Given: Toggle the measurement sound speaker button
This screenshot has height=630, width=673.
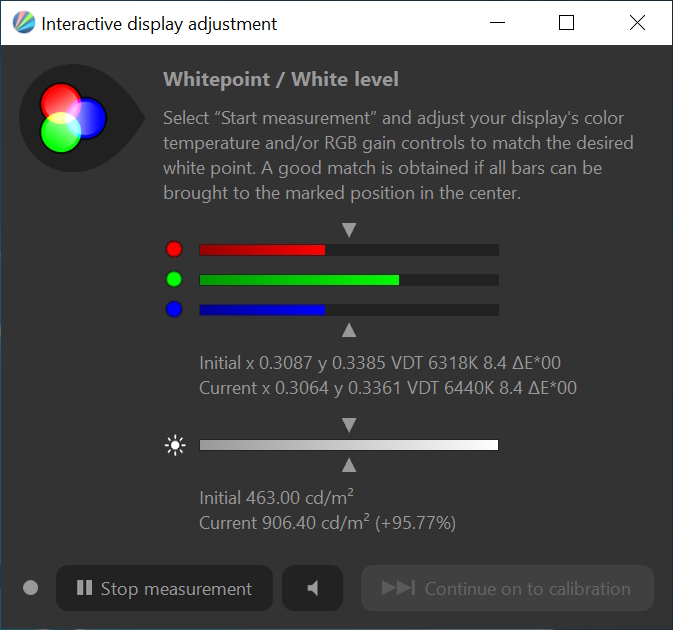Looking at the screenshot, I should [312, 588].
